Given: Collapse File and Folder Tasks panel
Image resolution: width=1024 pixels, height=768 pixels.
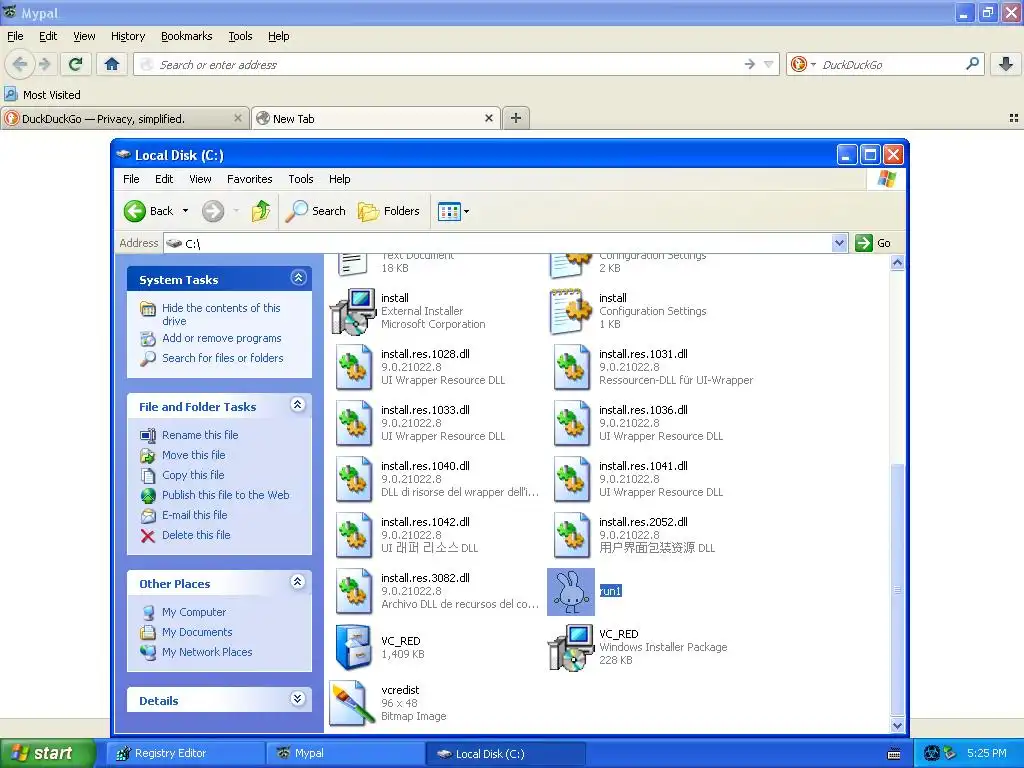Looking at the screenshot, I should click(x=298, y=405).
